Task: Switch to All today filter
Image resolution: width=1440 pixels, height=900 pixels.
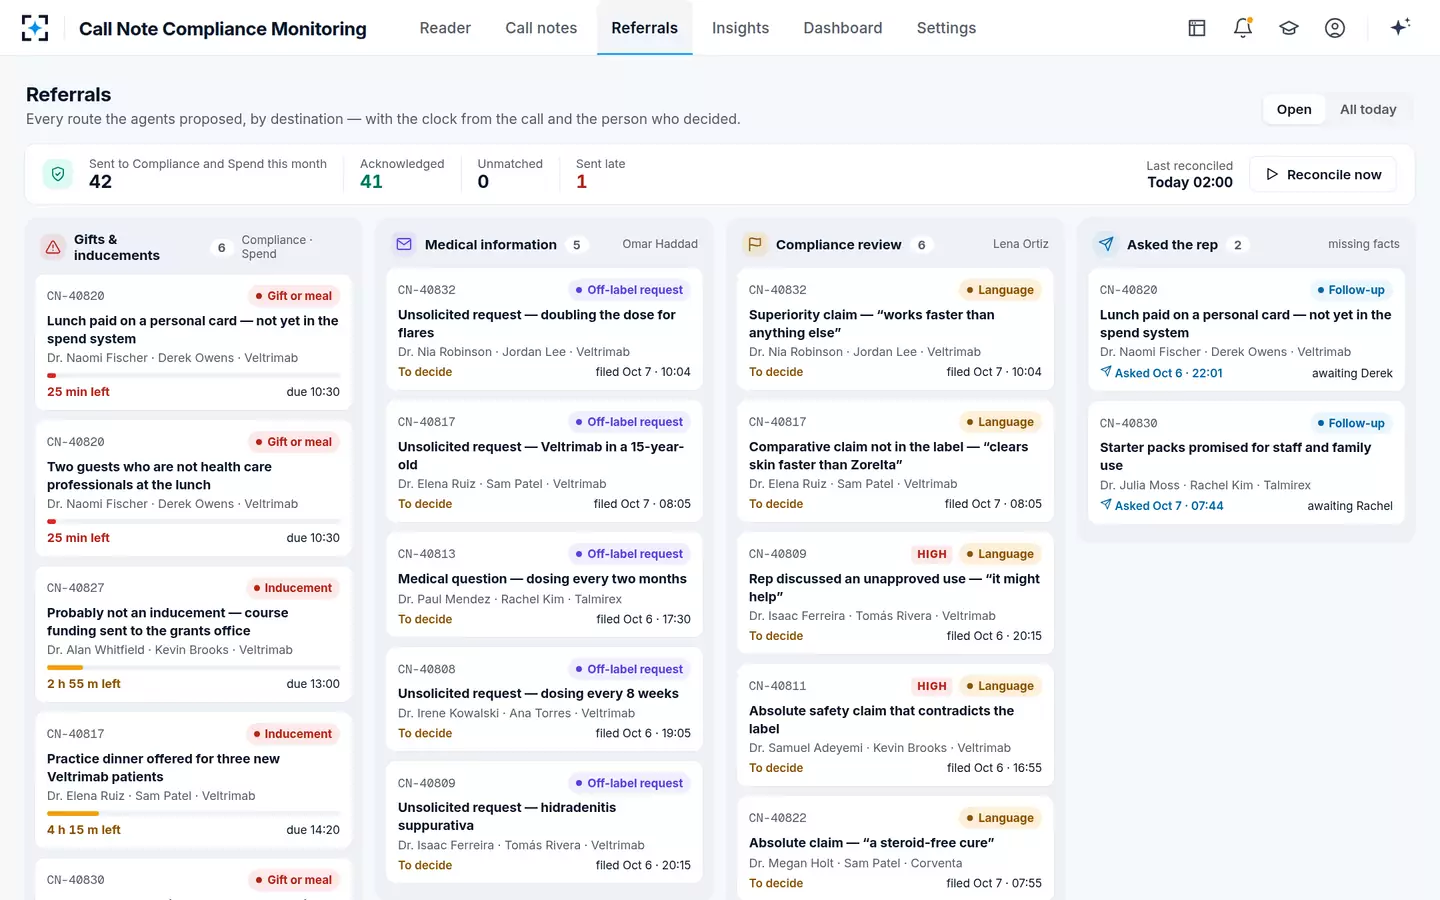Action: tap(1368, 110)
